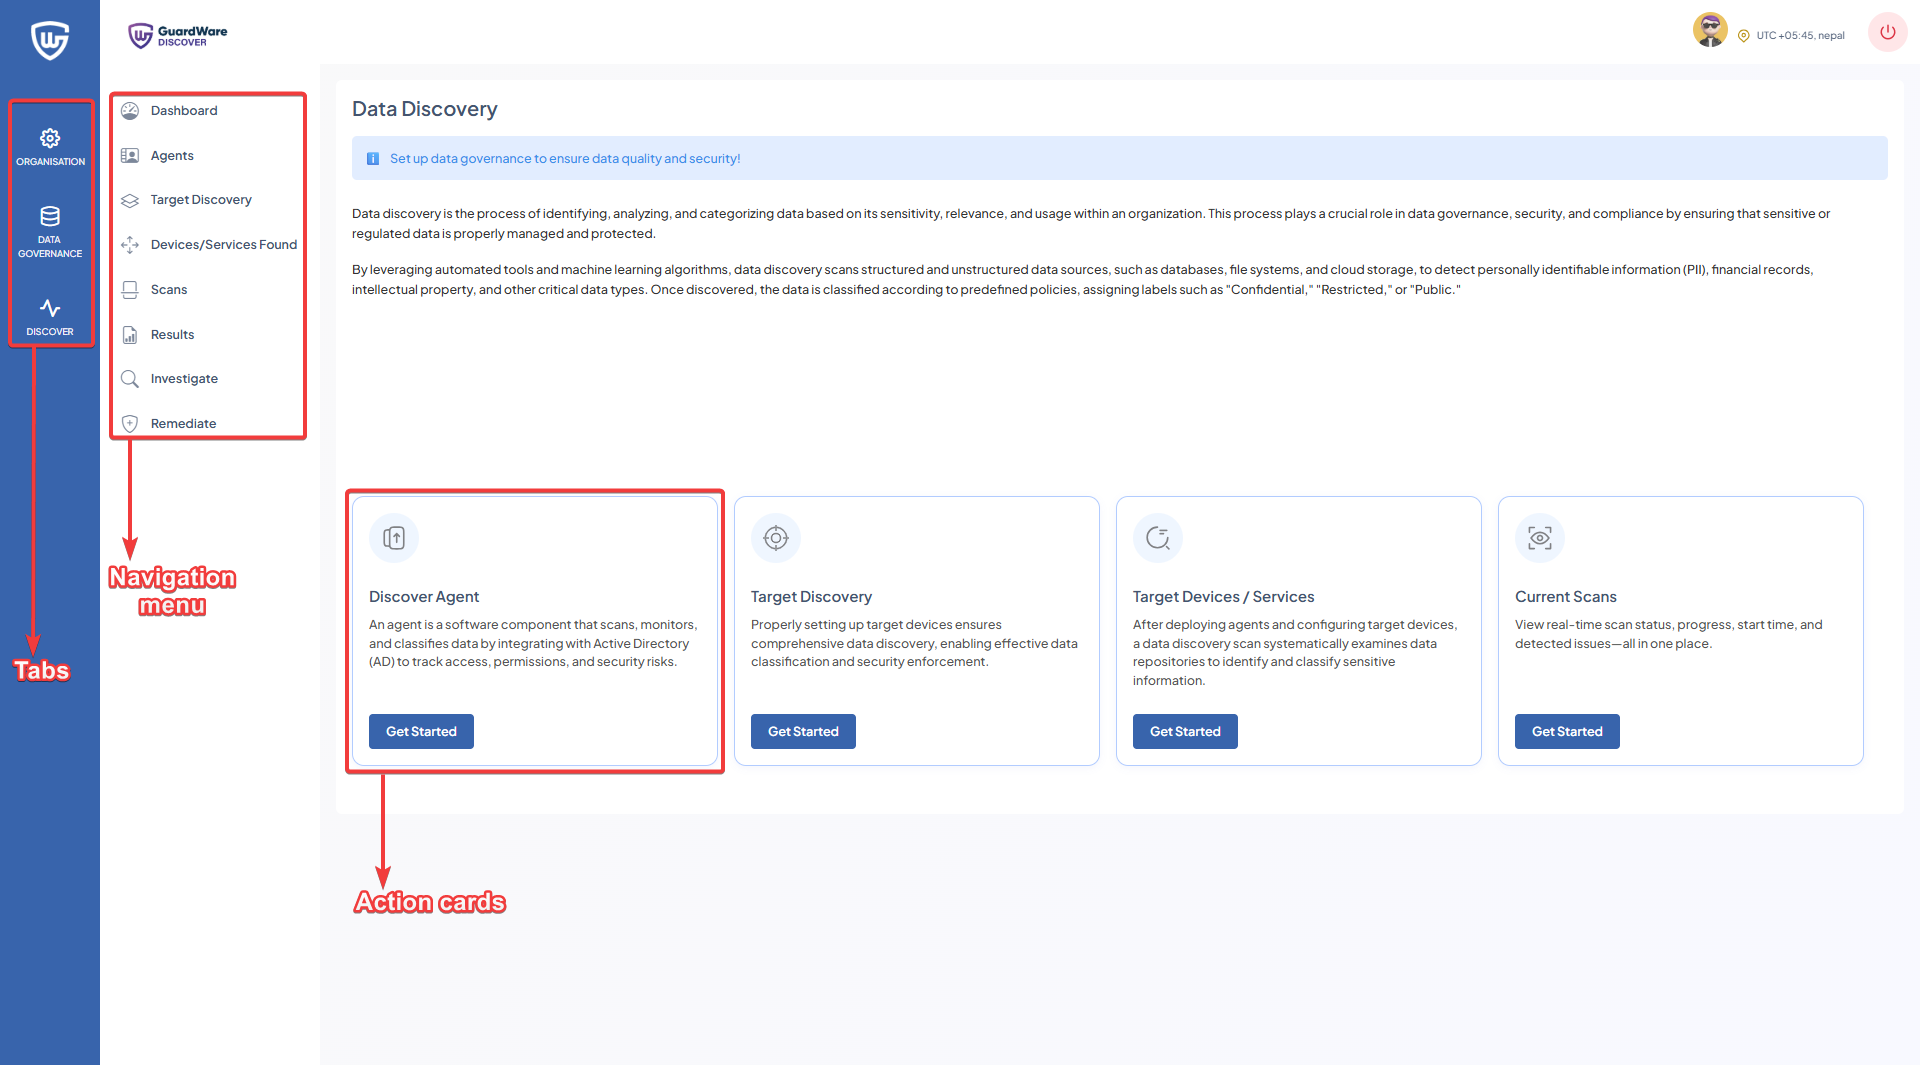The height and width of the screenshot is (1065, 1920).
Task: Select the Discover tab
Action: [x=50, y=316]
